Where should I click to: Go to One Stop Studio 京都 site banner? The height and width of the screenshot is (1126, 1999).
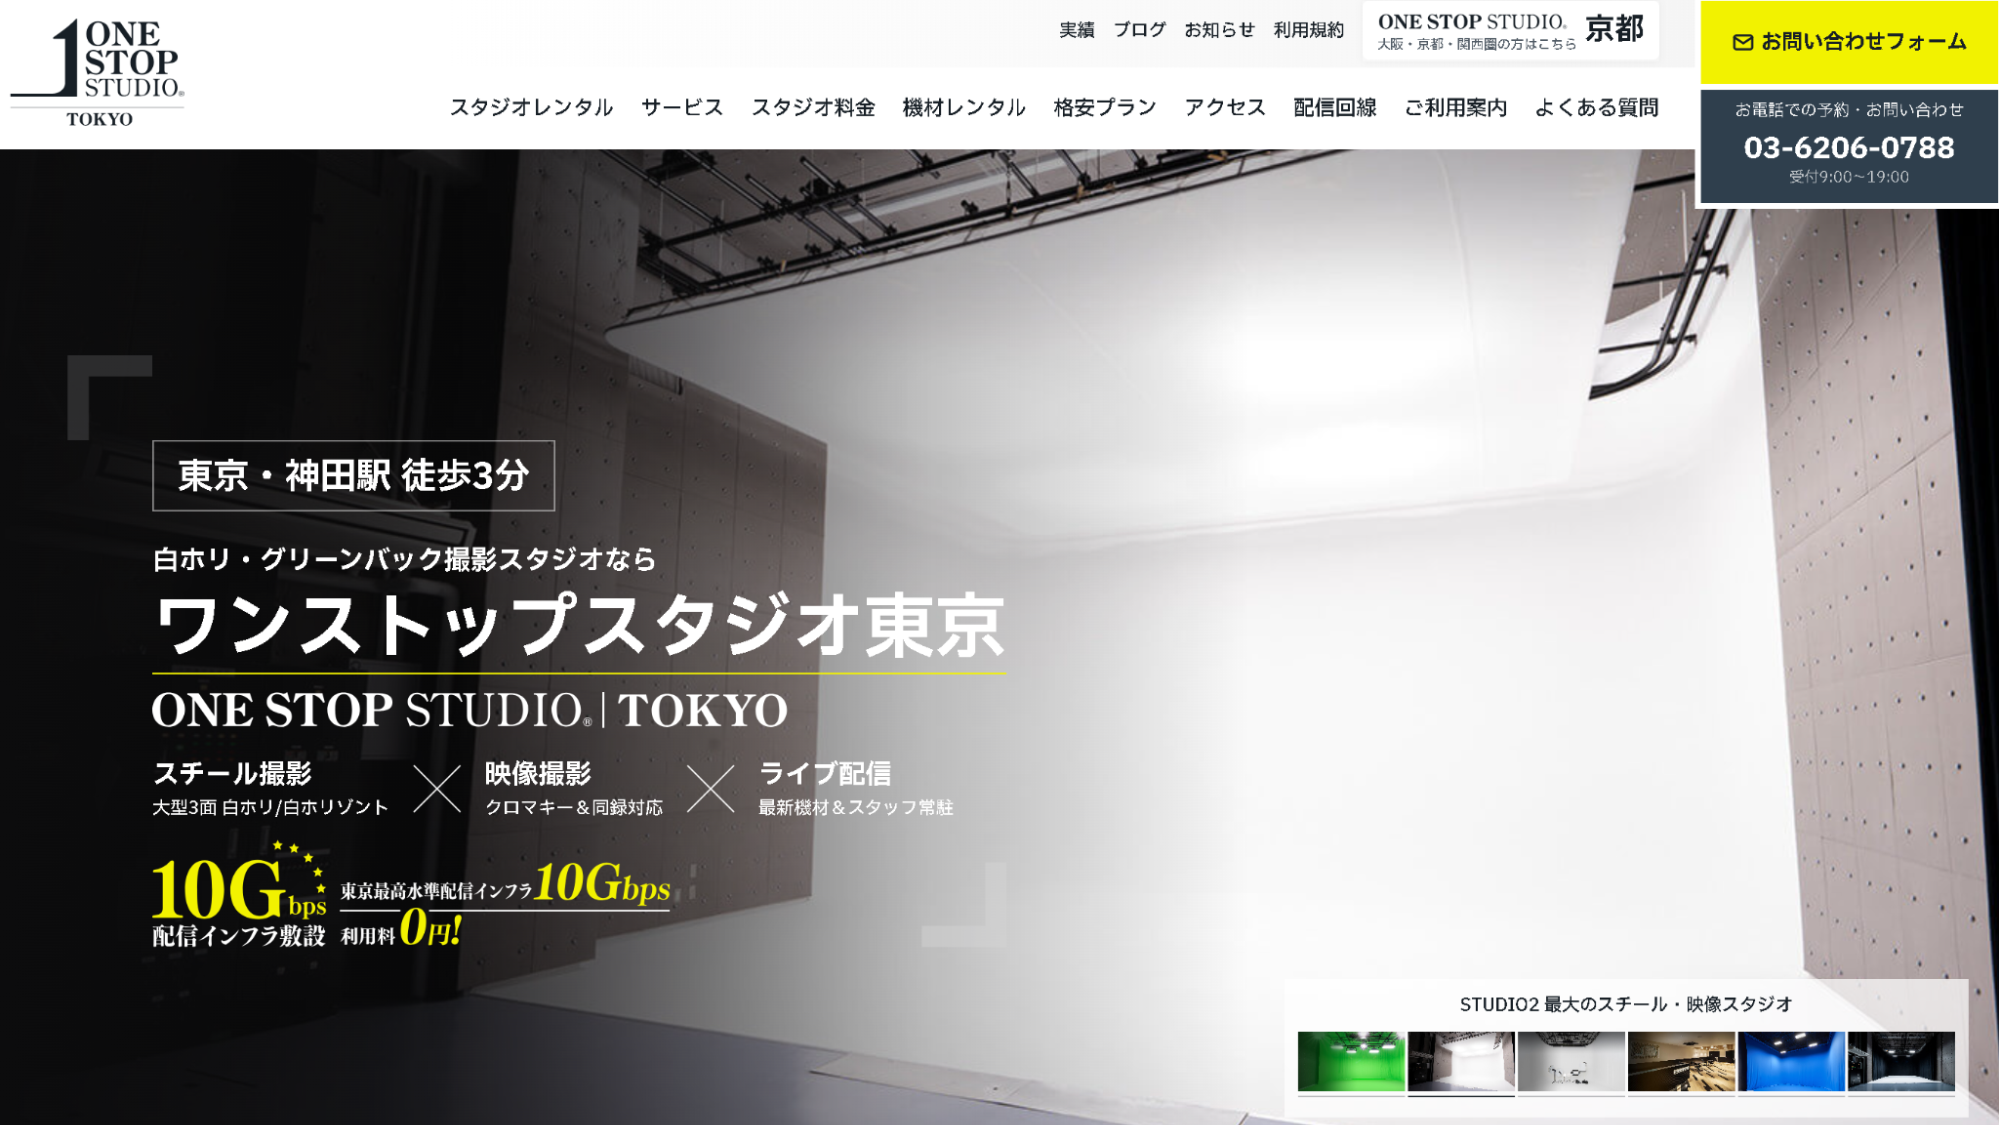click(1510, 31)
